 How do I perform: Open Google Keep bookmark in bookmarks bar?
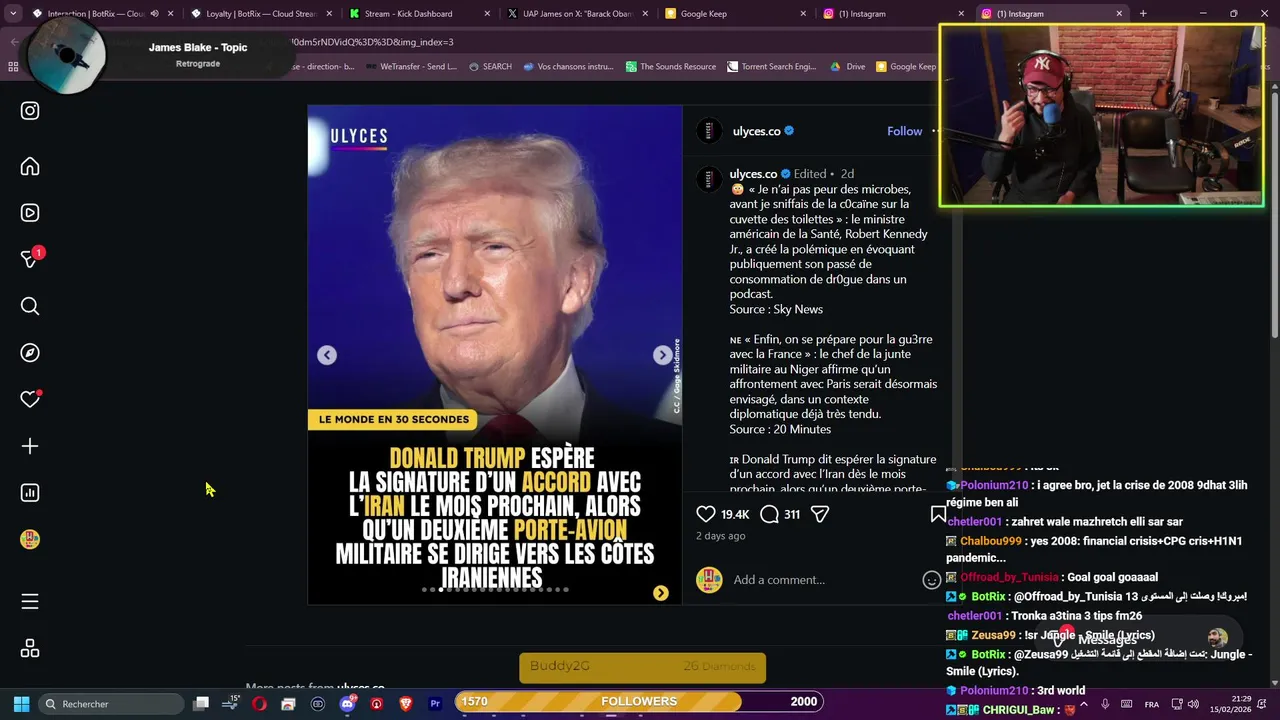point(906,67)
